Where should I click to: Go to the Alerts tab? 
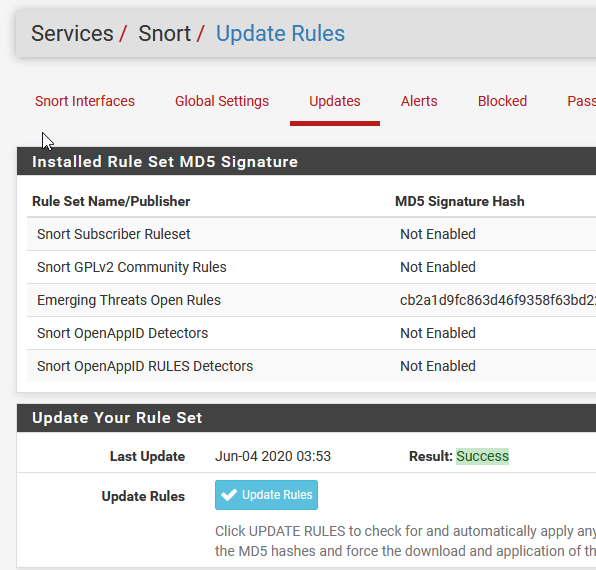click(419, 101)
